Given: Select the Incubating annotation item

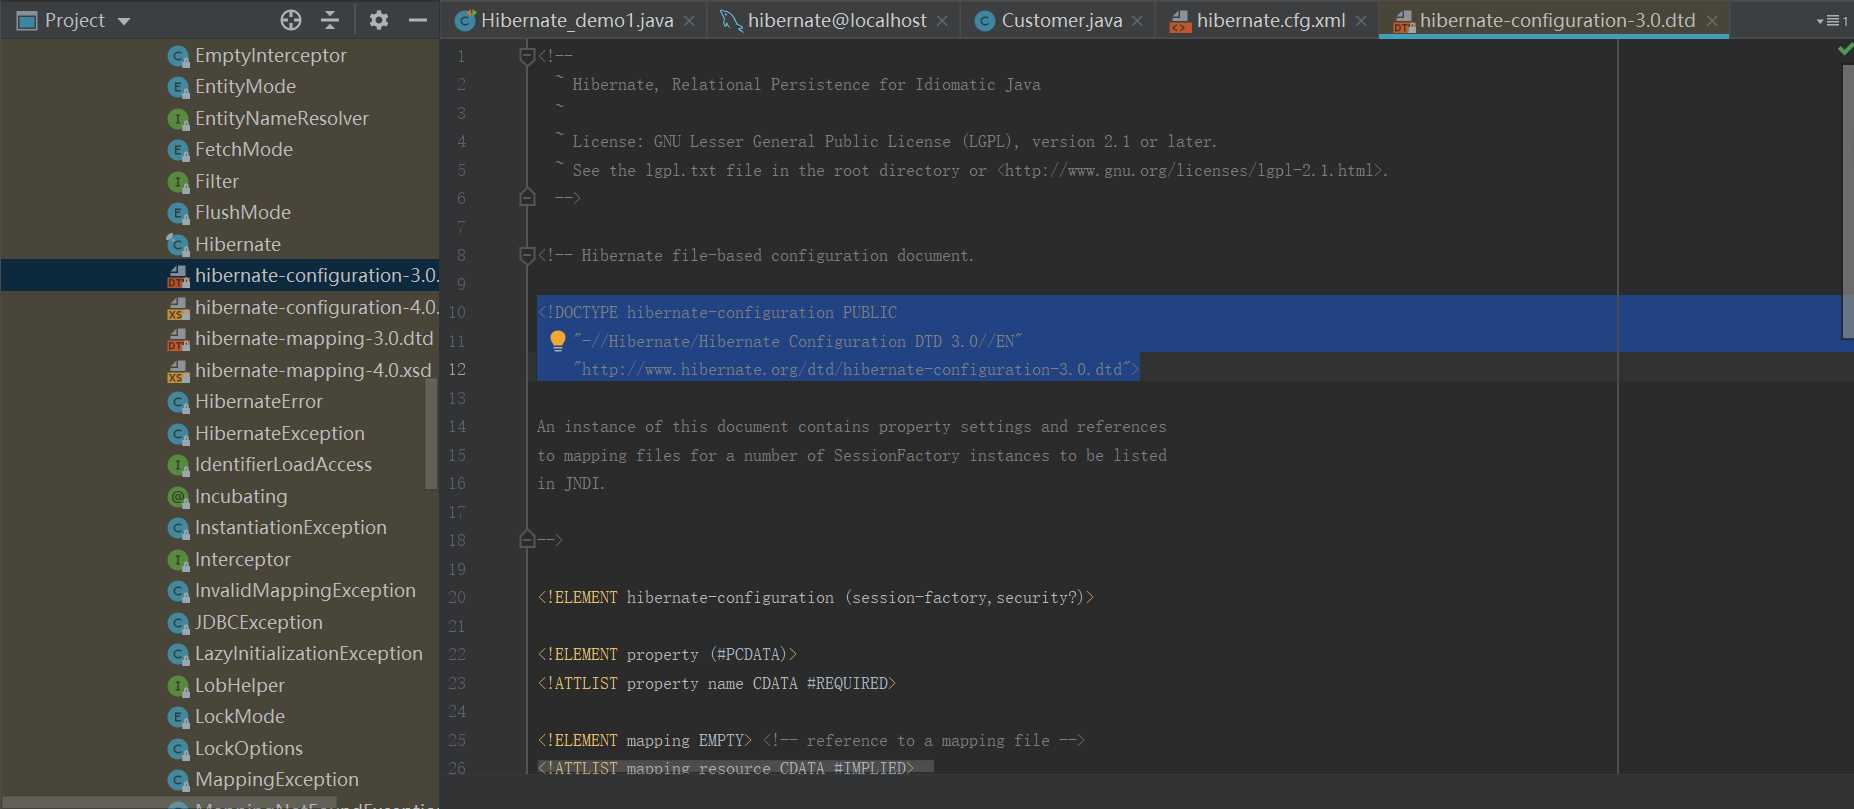Looking at the screenshot, I should tap(243, 497).
